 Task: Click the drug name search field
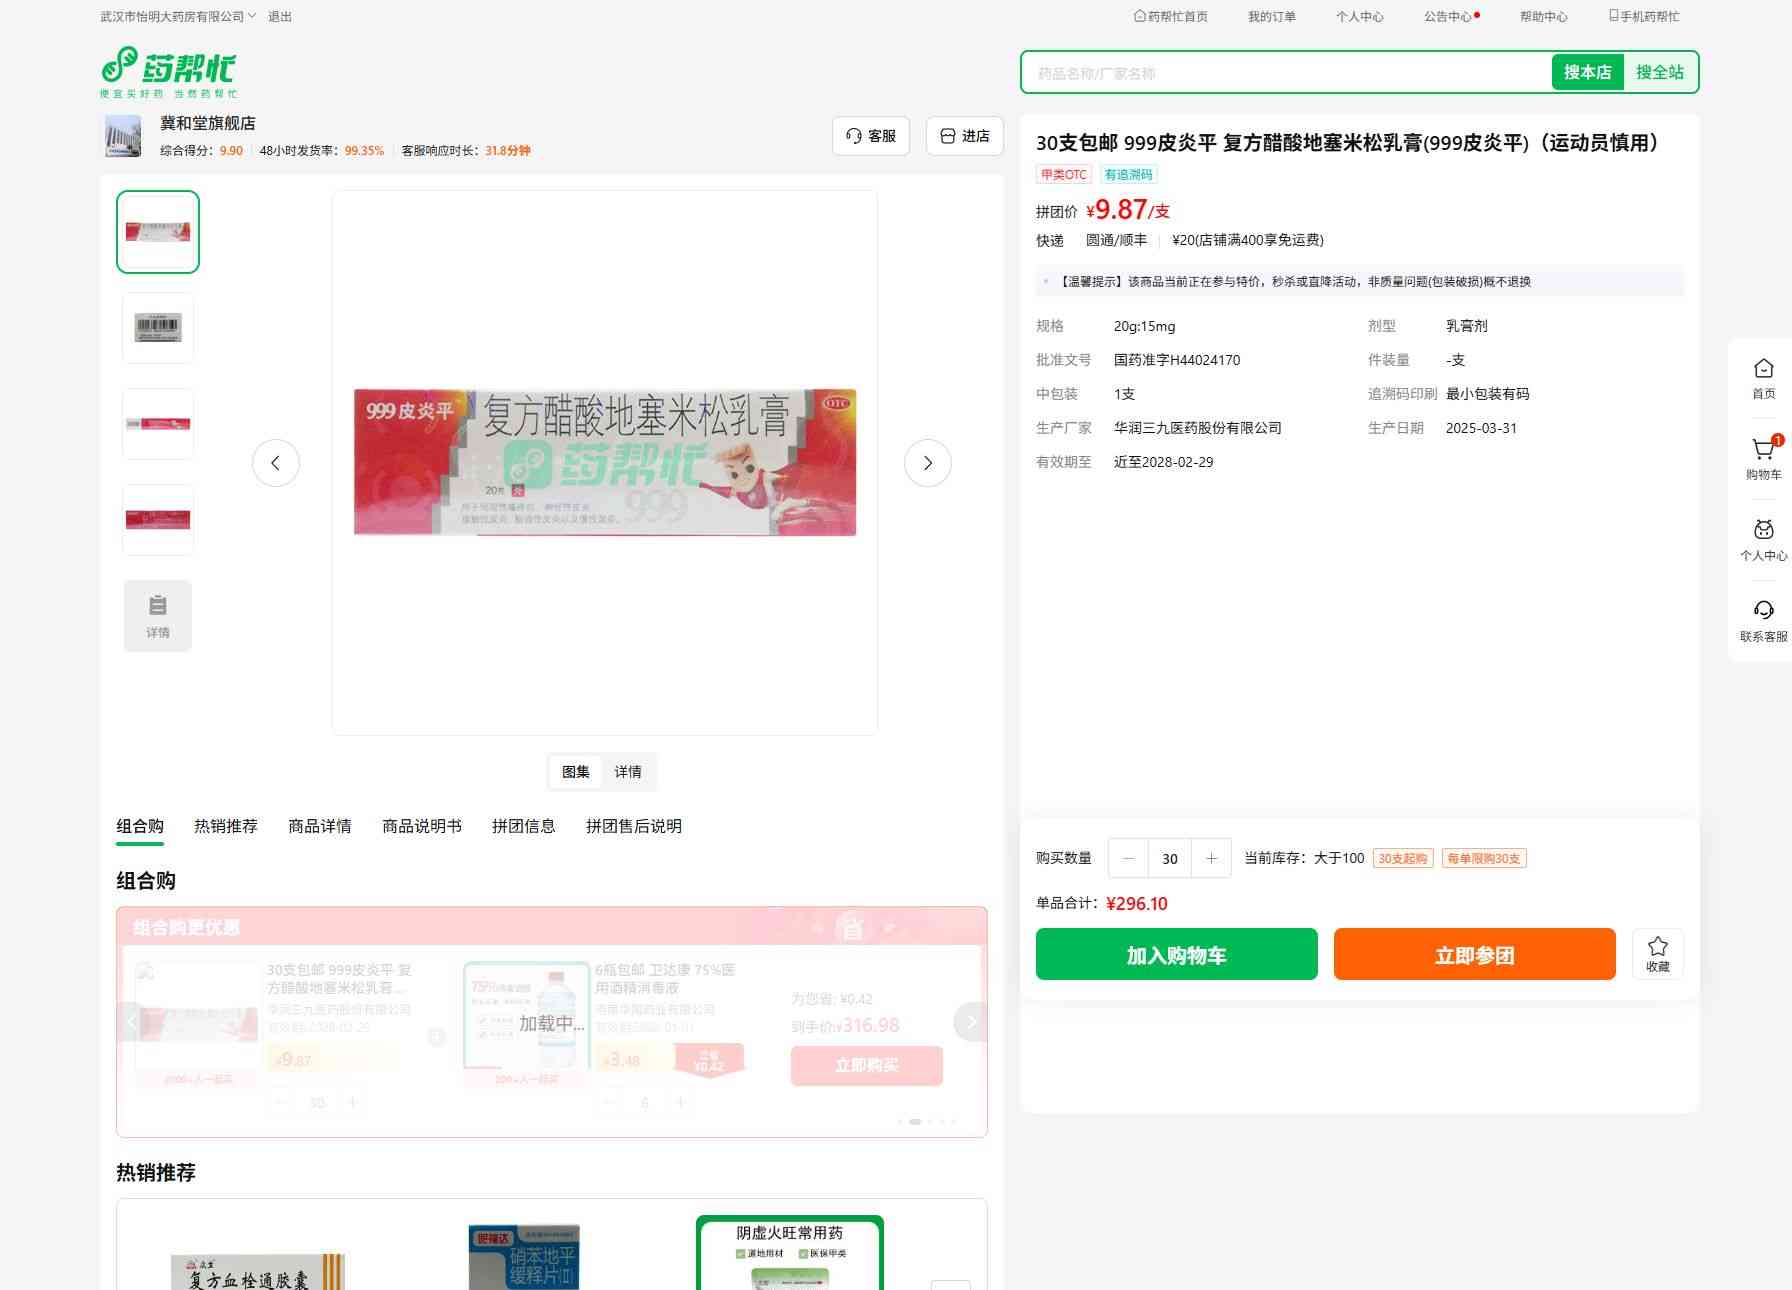pyautogui.click(x=1285, y=73)
